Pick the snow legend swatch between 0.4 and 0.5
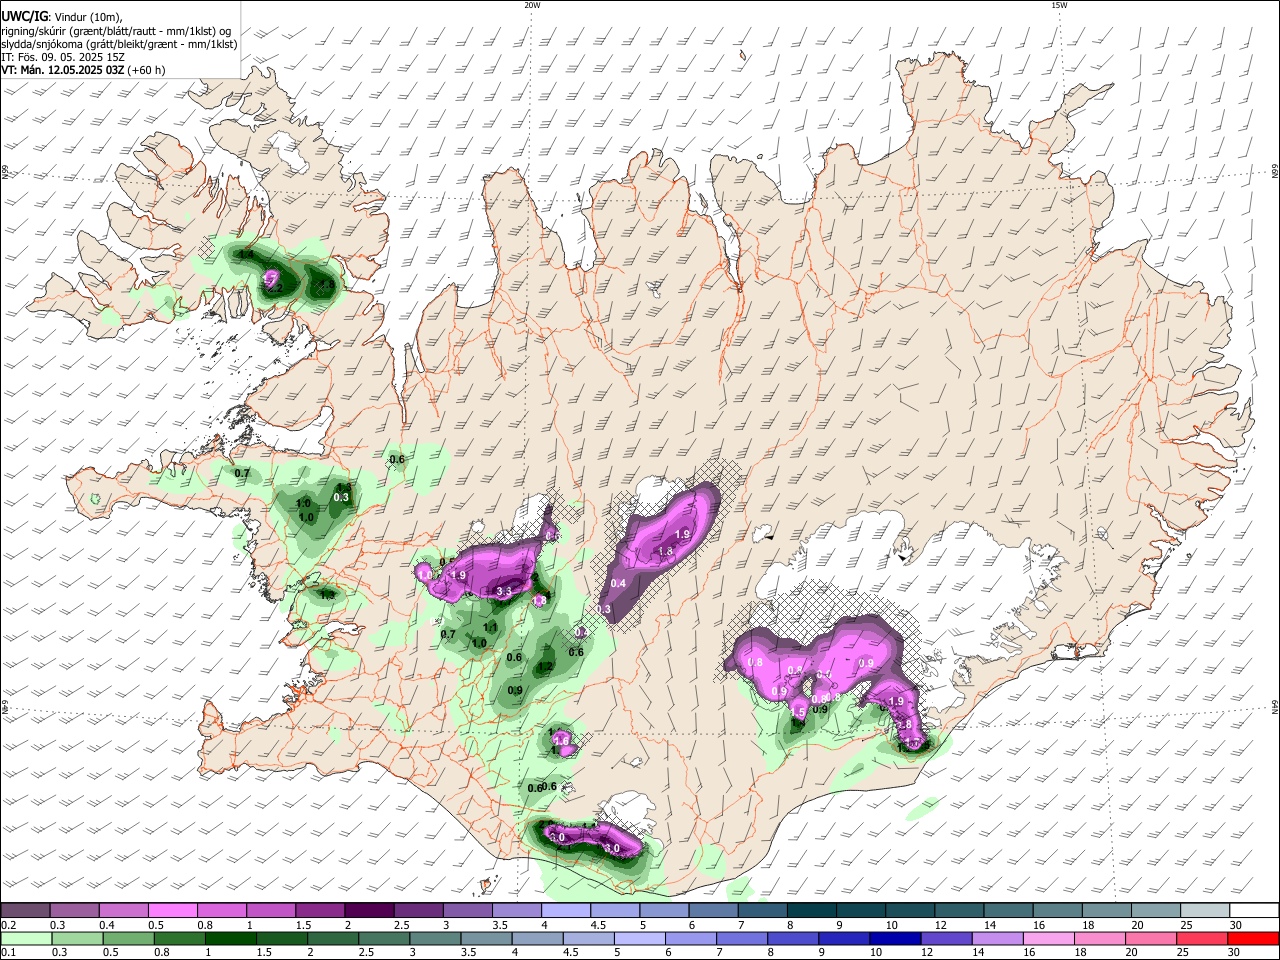The image size is (1280, 960). click(124, 911)
